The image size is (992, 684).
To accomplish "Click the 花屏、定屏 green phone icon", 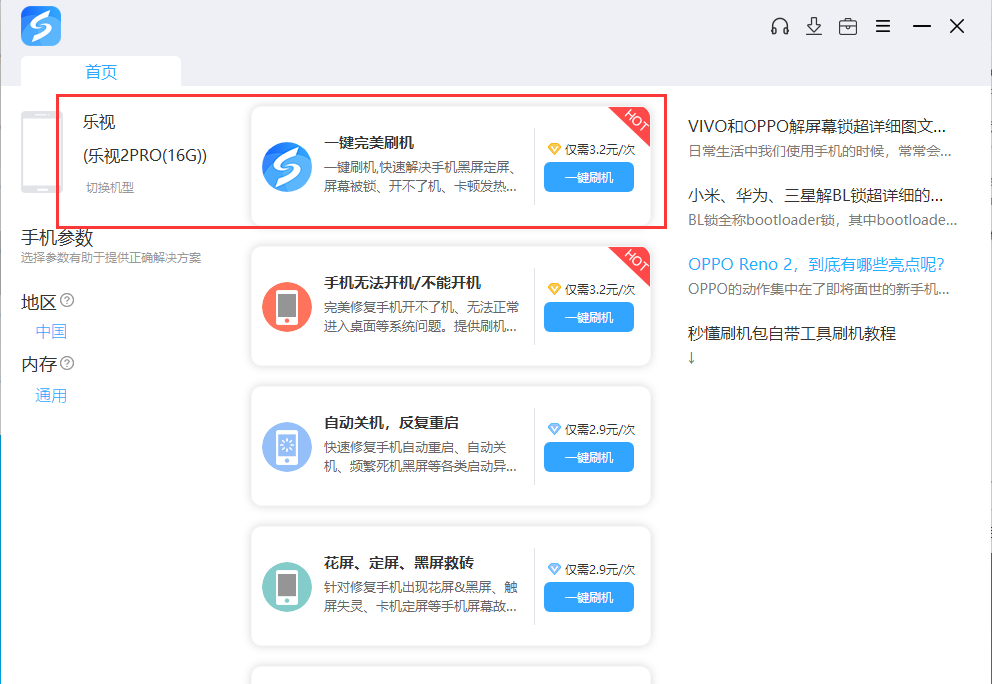I will [287, 587].
